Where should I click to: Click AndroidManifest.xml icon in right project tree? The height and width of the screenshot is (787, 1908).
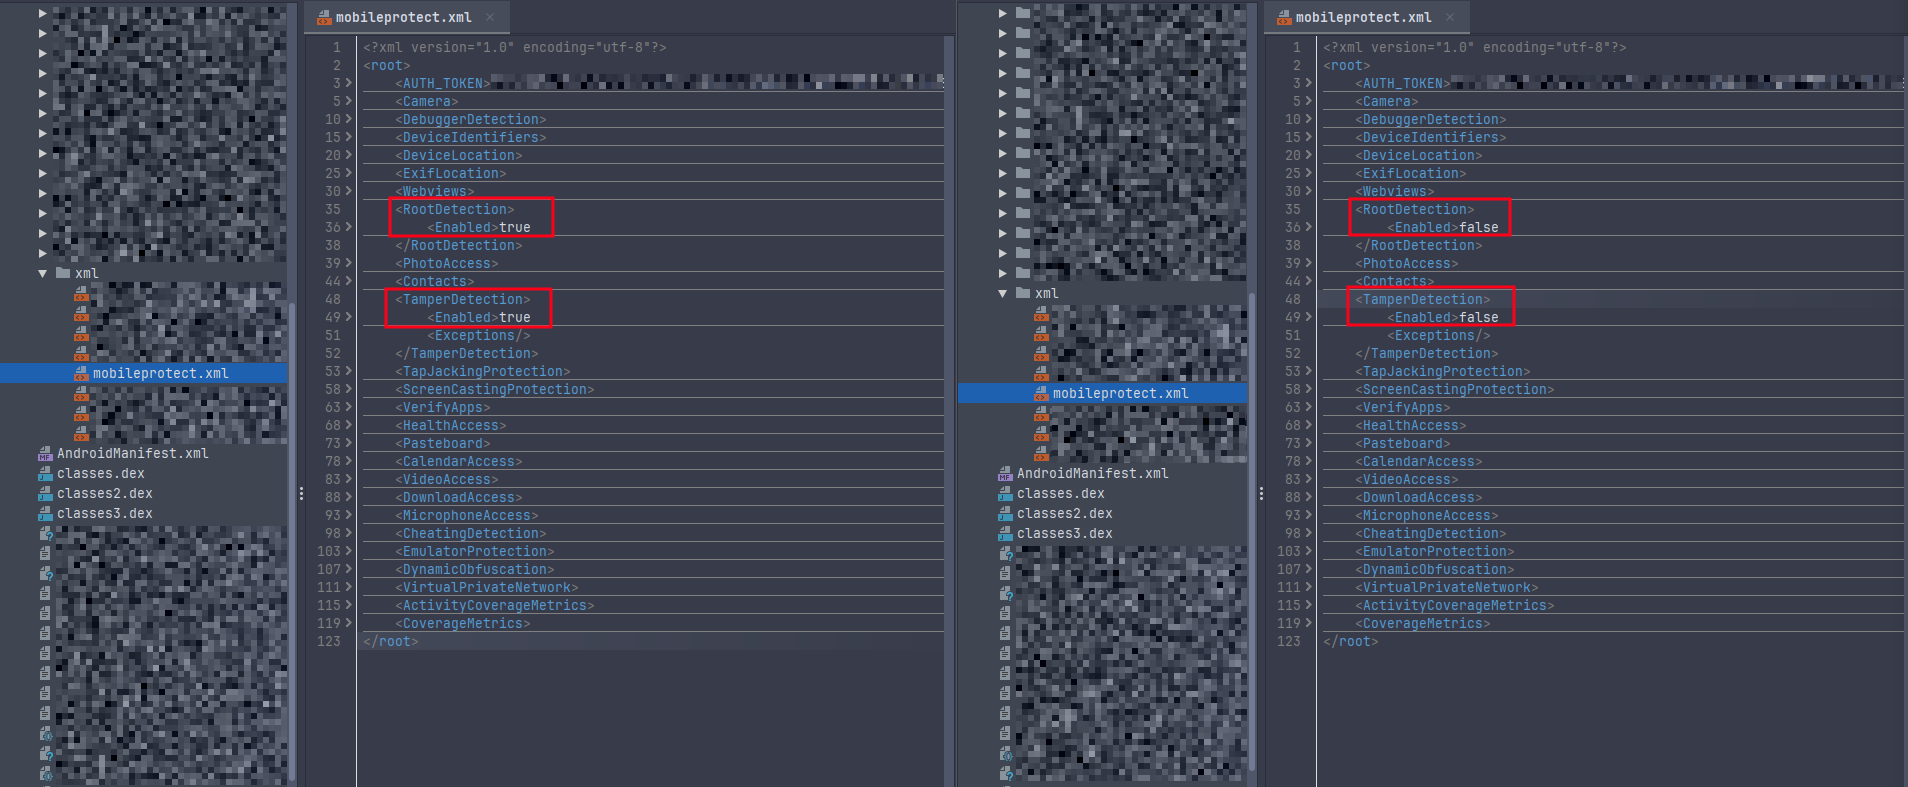(x=1005, y=473)
